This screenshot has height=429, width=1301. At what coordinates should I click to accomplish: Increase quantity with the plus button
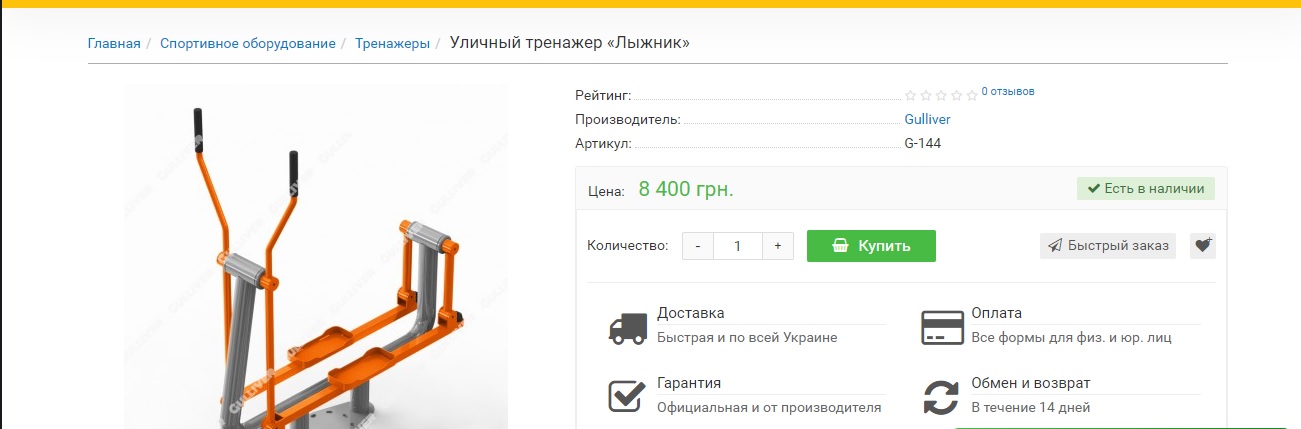(778, 246)
